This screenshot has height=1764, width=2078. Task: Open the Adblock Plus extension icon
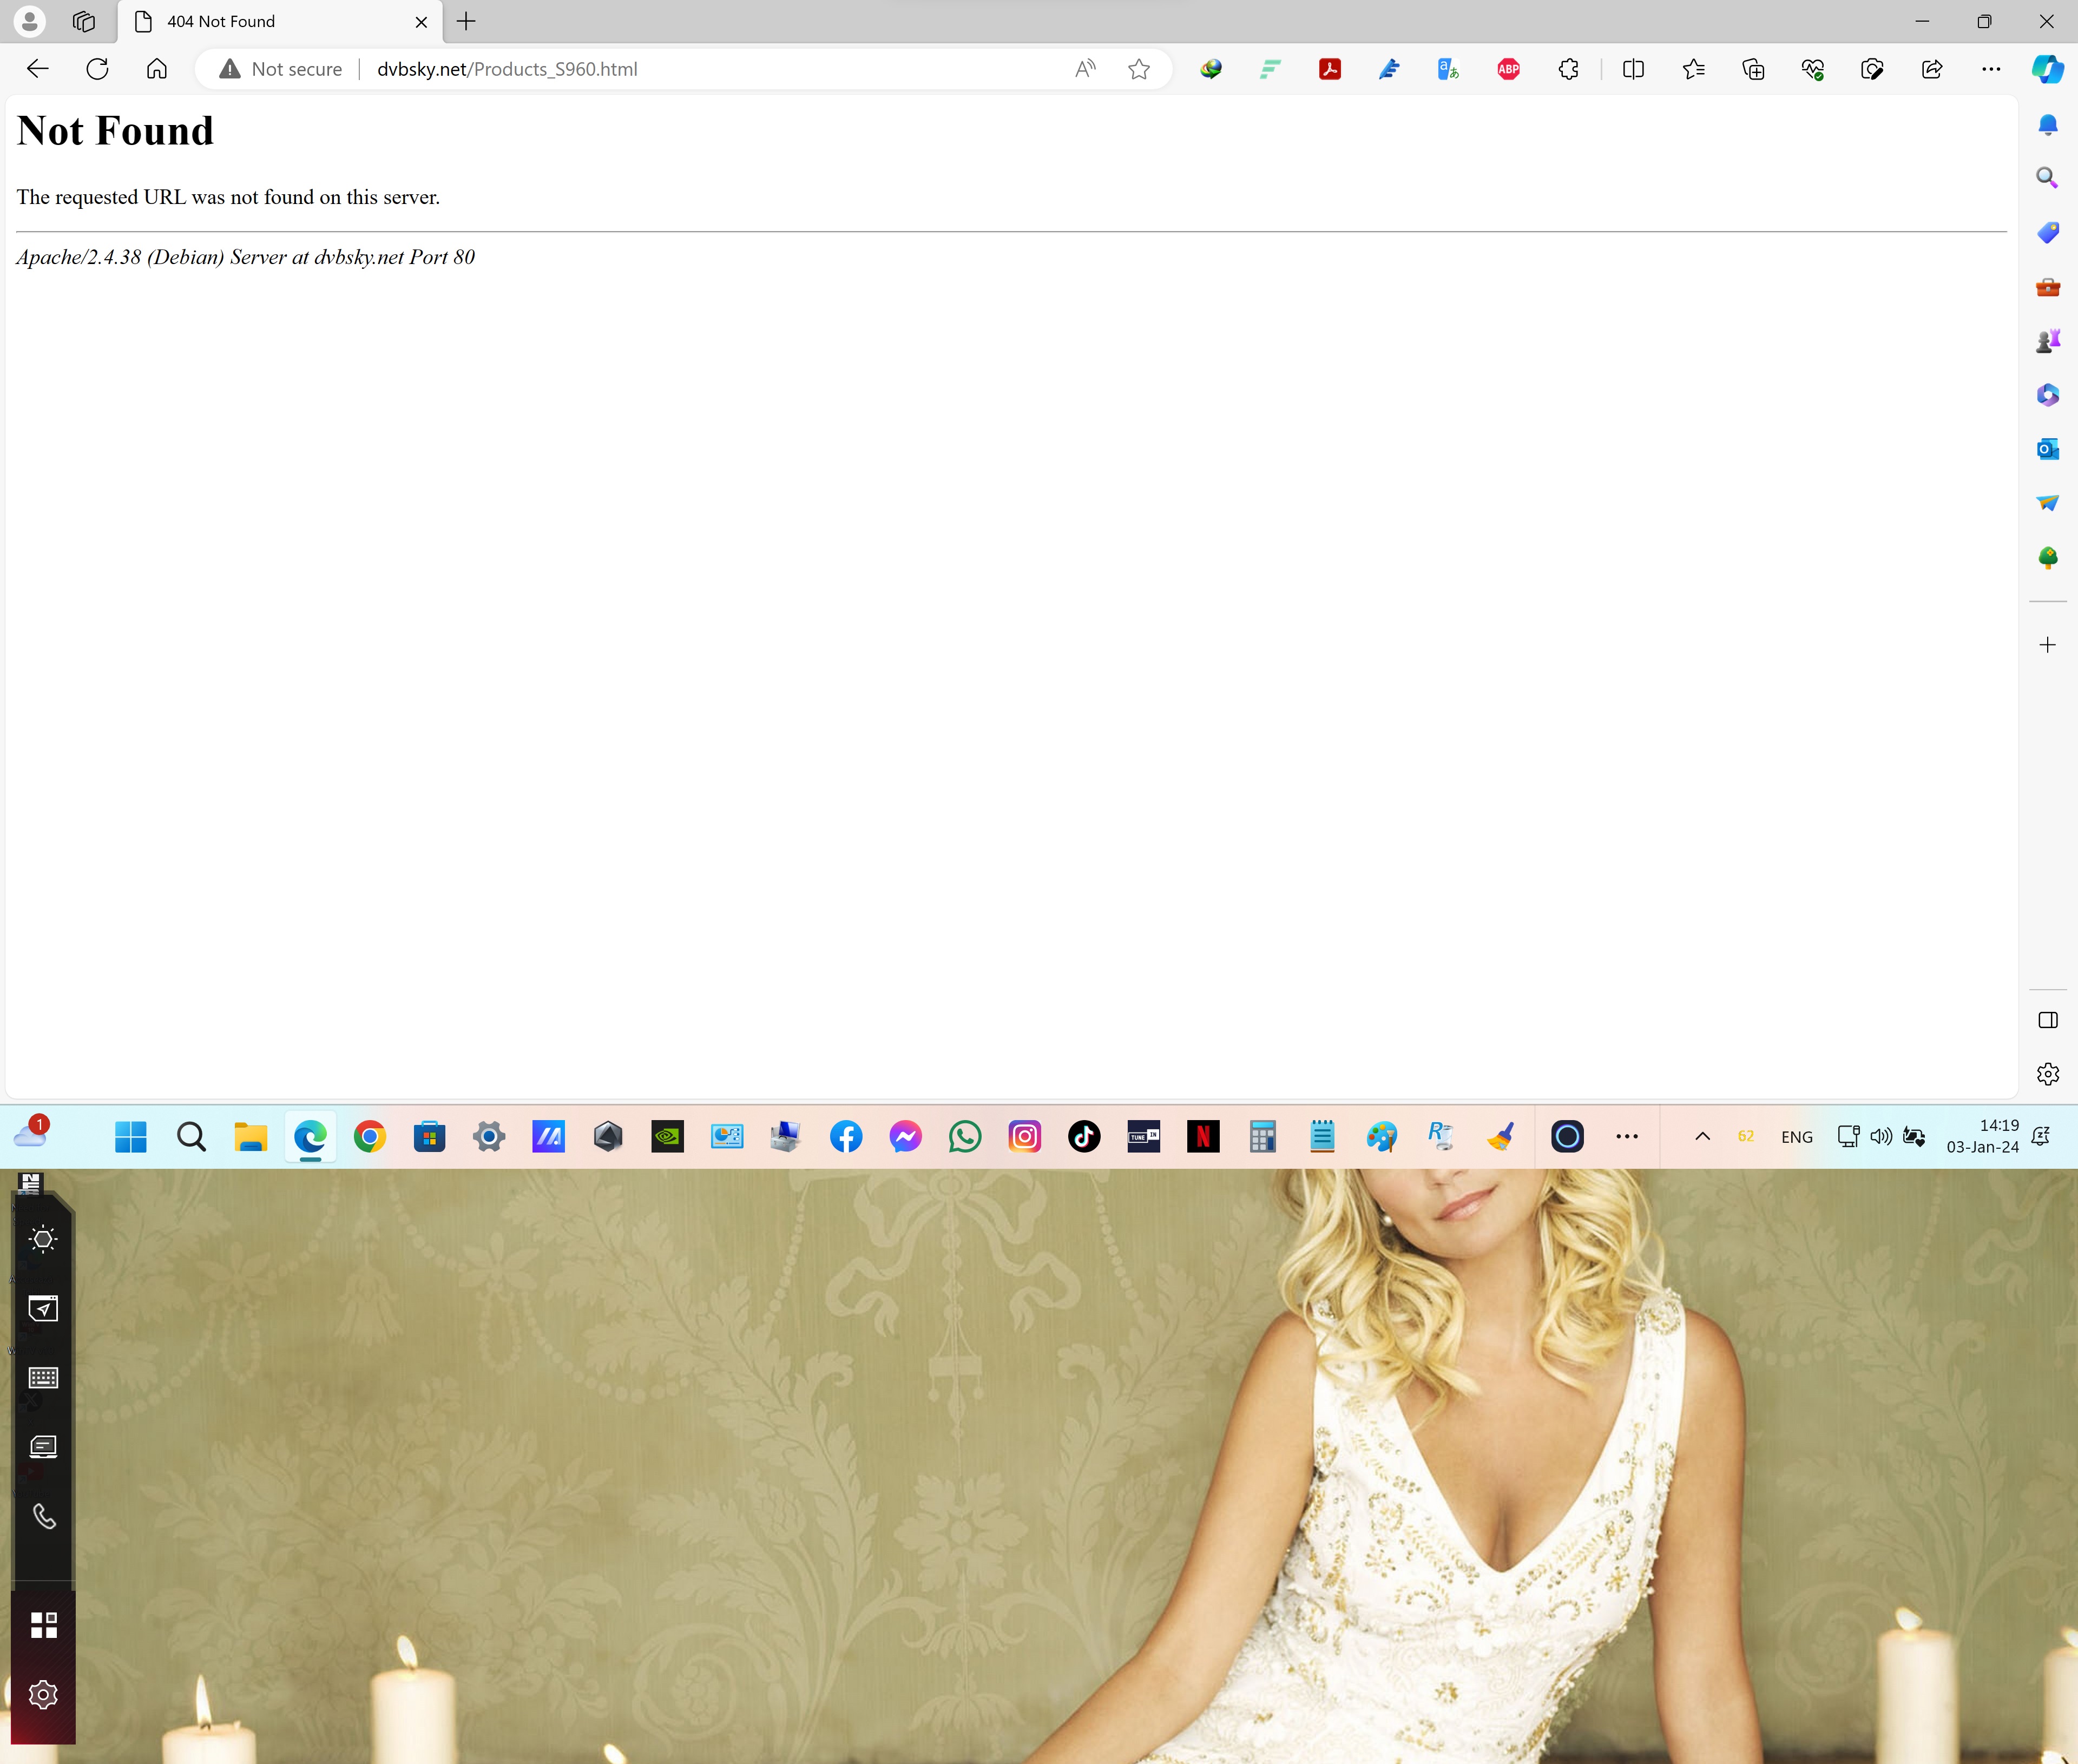point(1508,69)
